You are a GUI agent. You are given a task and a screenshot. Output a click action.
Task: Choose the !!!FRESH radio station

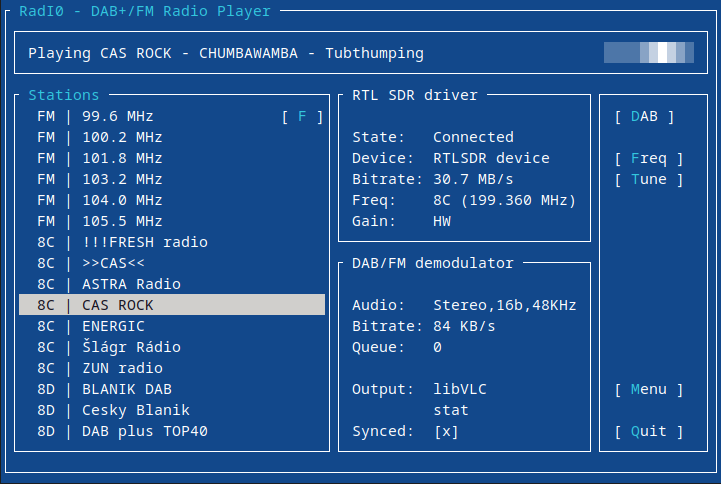(x=172, y=242)
